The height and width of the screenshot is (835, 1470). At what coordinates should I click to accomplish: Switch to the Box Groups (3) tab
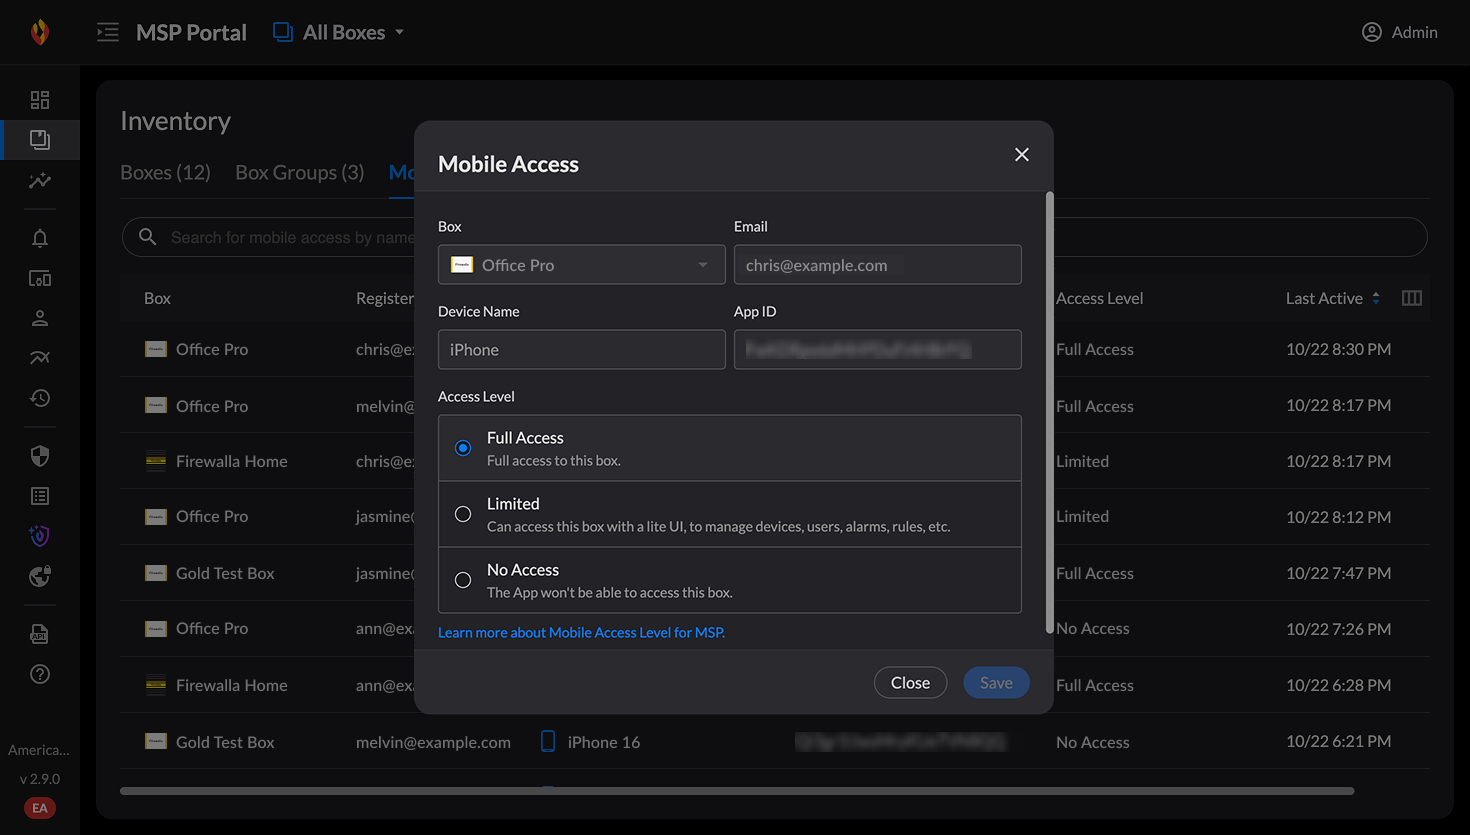[299, 172]
